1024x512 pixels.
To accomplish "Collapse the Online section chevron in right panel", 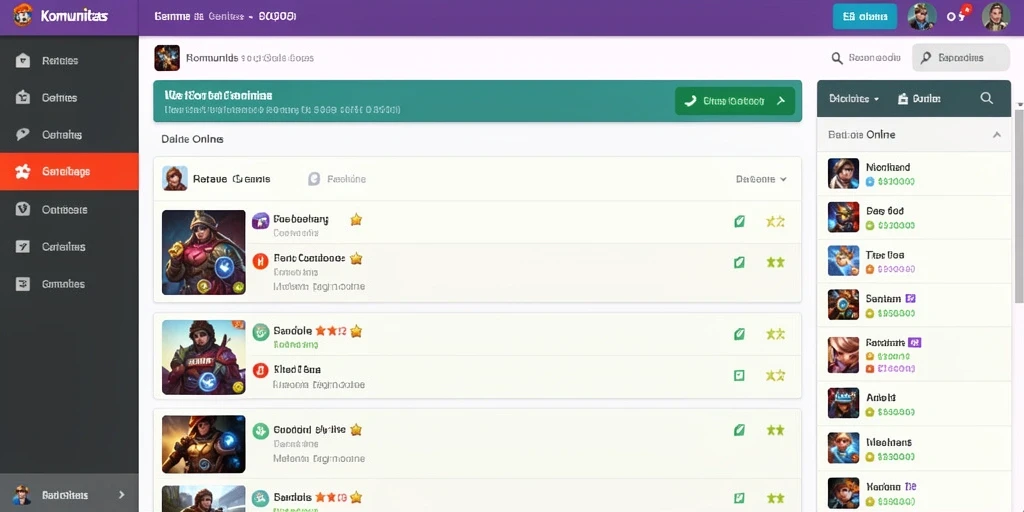I will [x=997, y=135].
